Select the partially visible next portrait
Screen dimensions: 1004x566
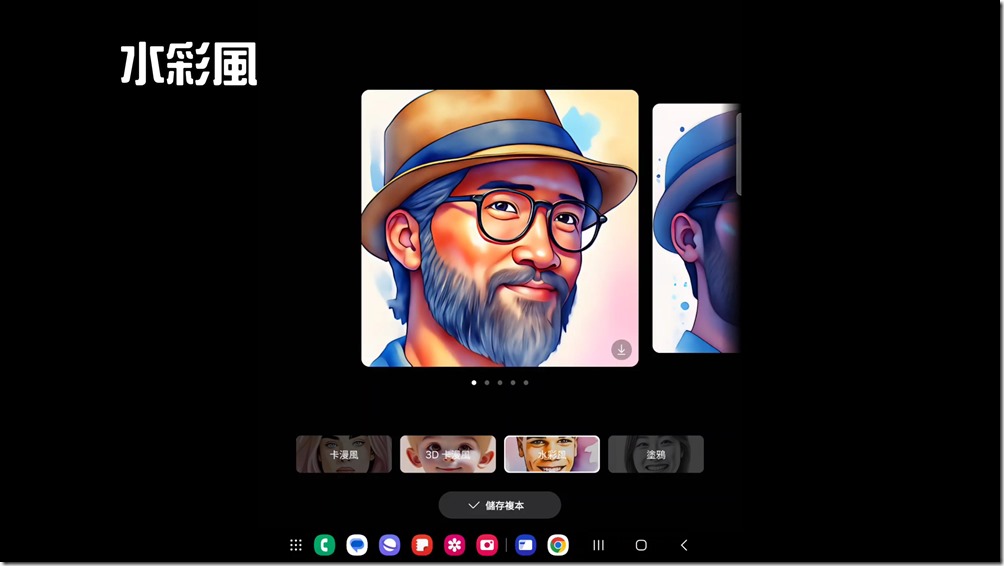(696, 228)
